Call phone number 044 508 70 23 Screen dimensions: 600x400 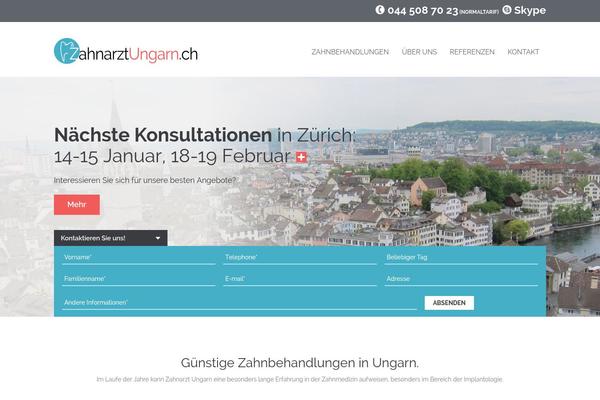point(422,11)
